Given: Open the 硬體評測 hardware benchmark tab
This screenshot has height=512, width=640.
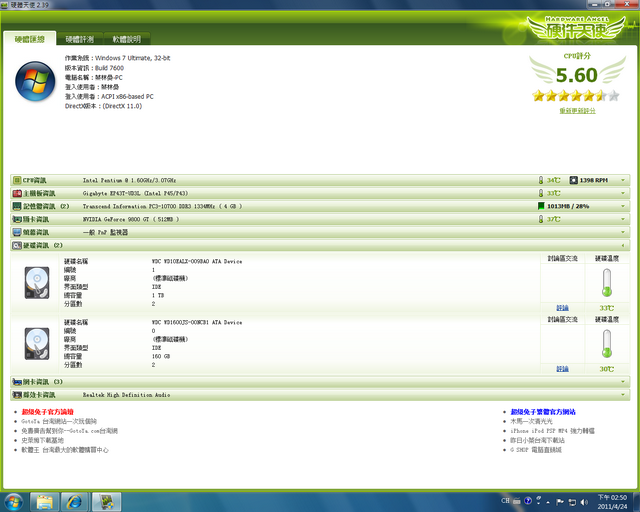Looking at the screenshot, I should (x=80, y=39).
